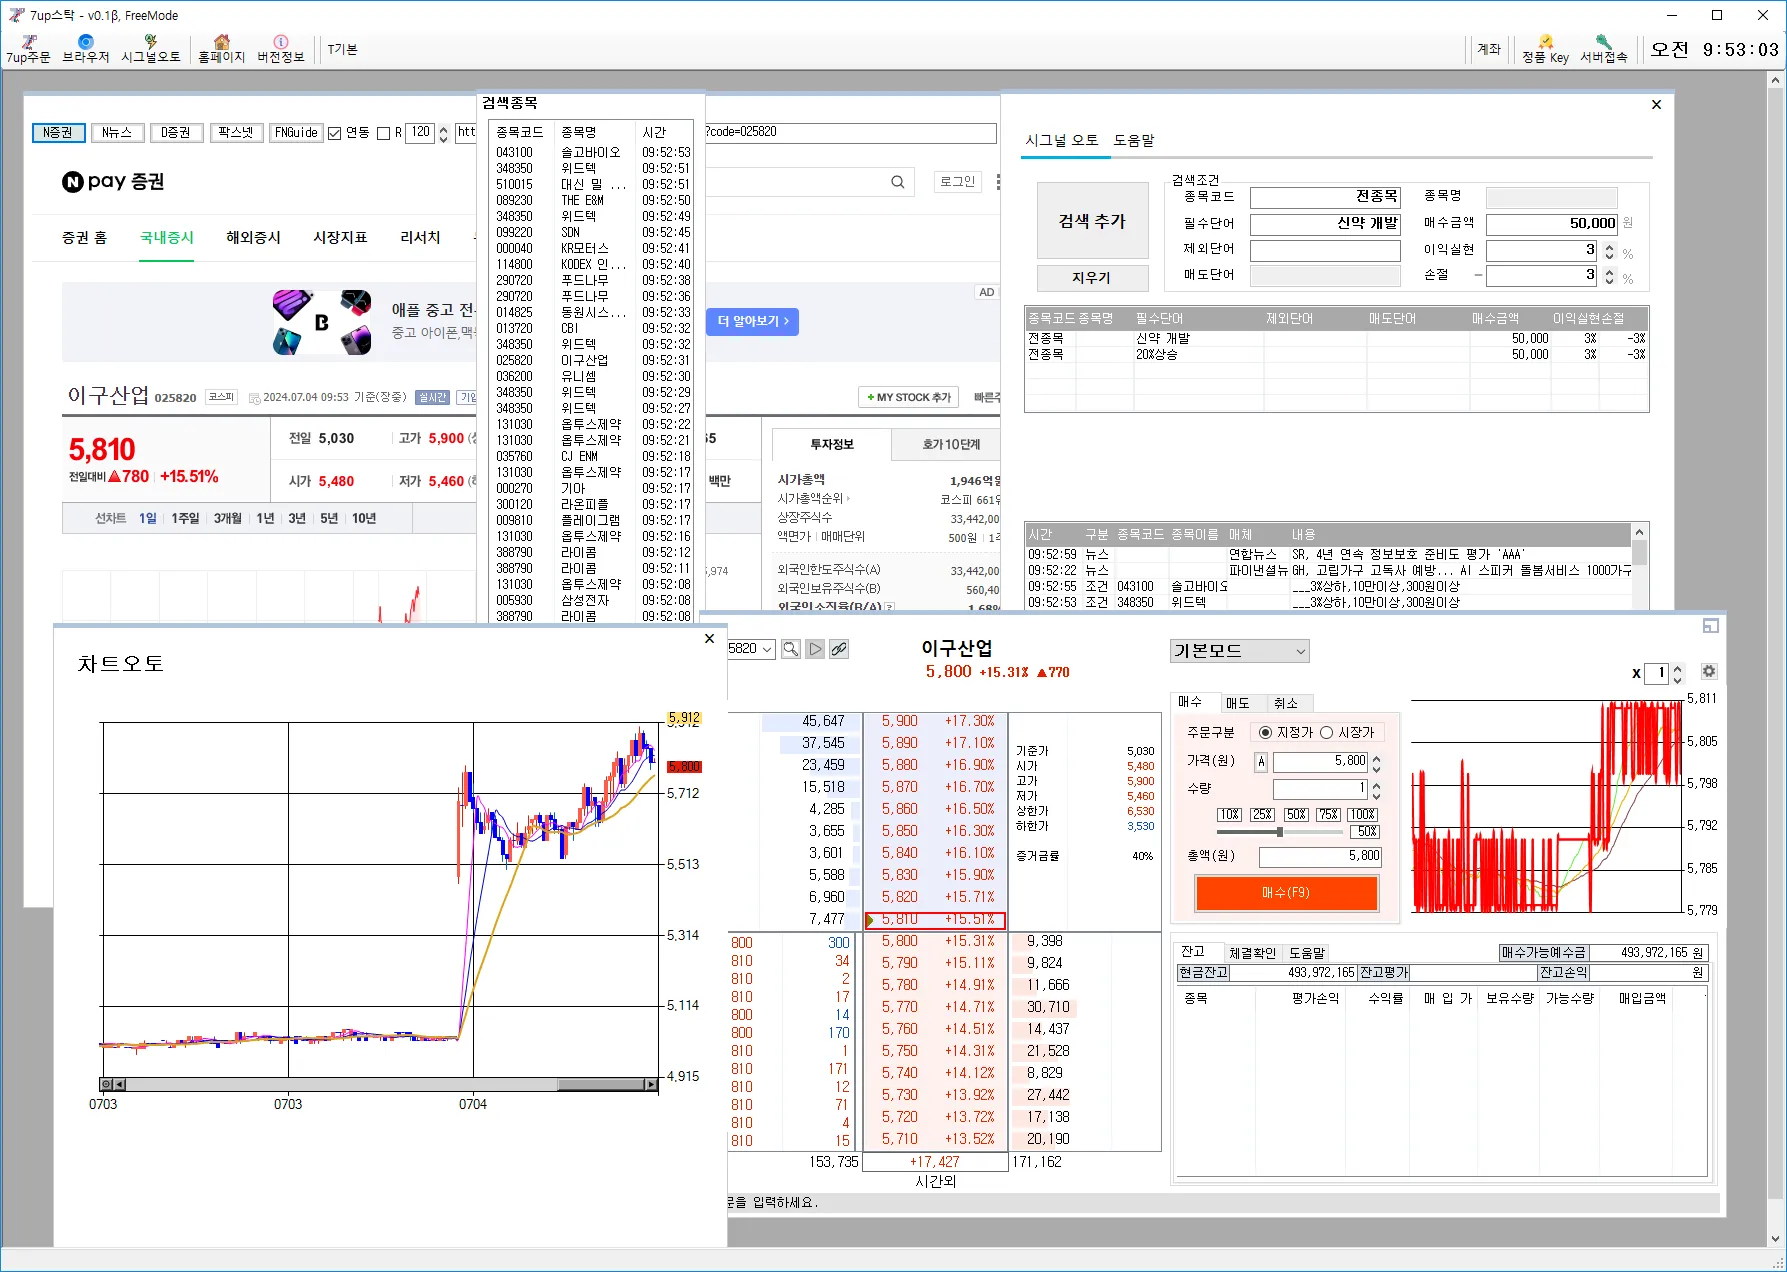Toggle the R checkbox
This screenshot has height=1272, width=1787.
pos(383,133)
